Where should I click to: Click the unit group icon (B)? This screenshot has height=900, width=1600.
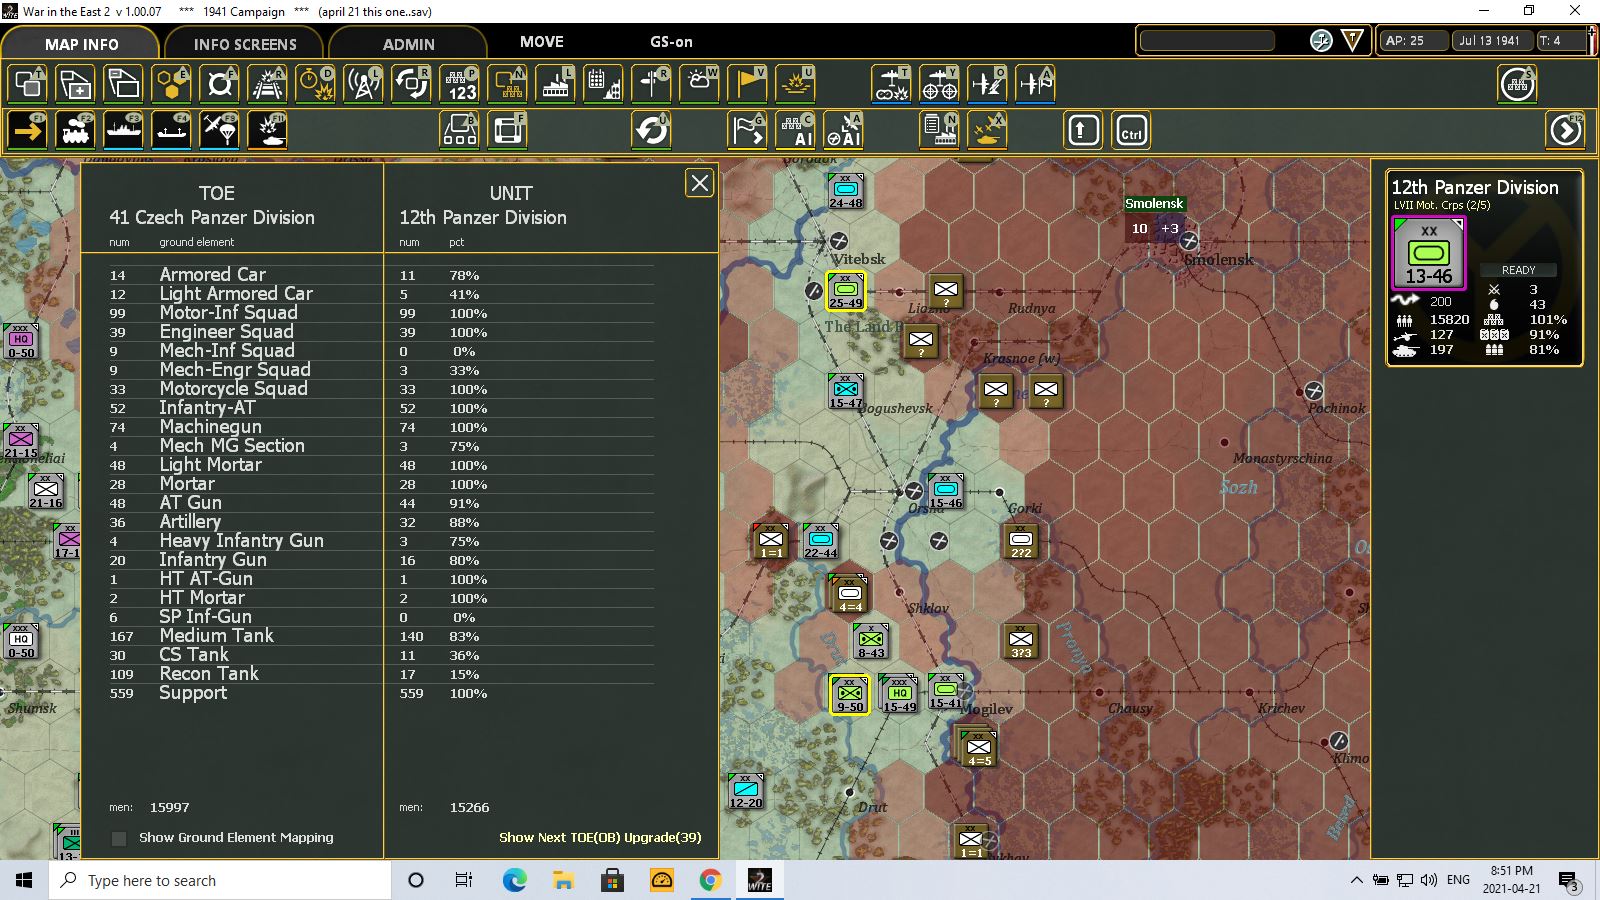pos(460,130)
